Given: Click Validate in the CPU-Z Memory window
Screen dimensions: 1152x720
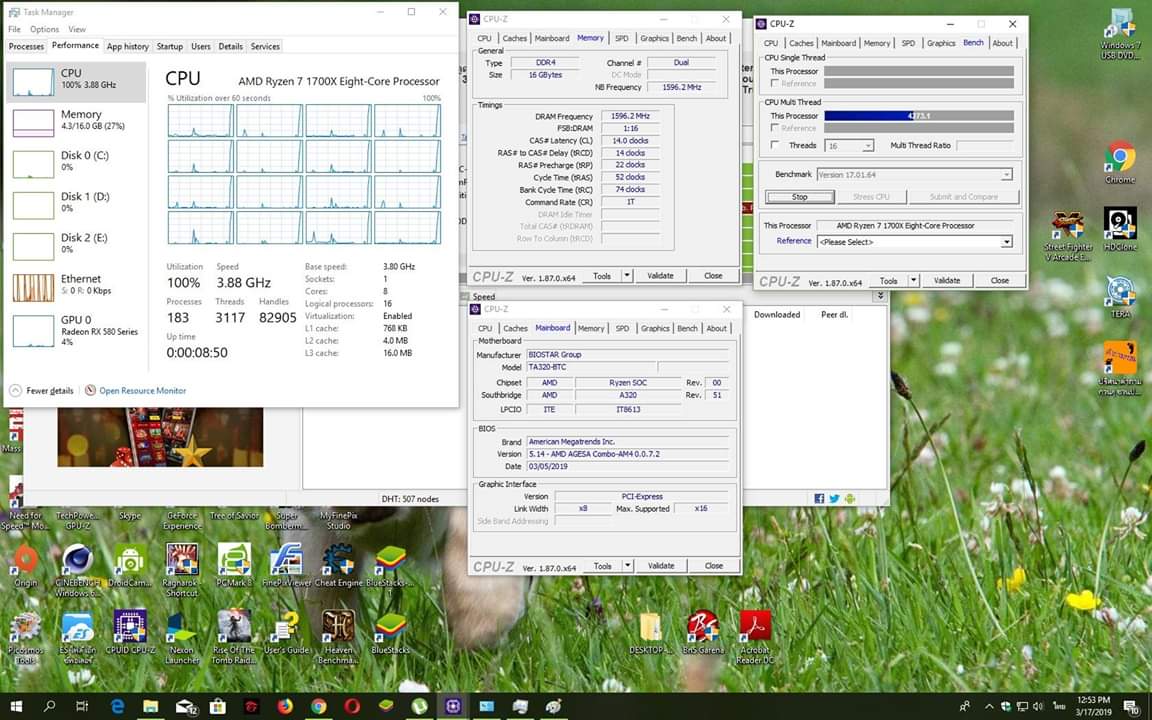Looking at the screenshot, I should coord(660,276).
